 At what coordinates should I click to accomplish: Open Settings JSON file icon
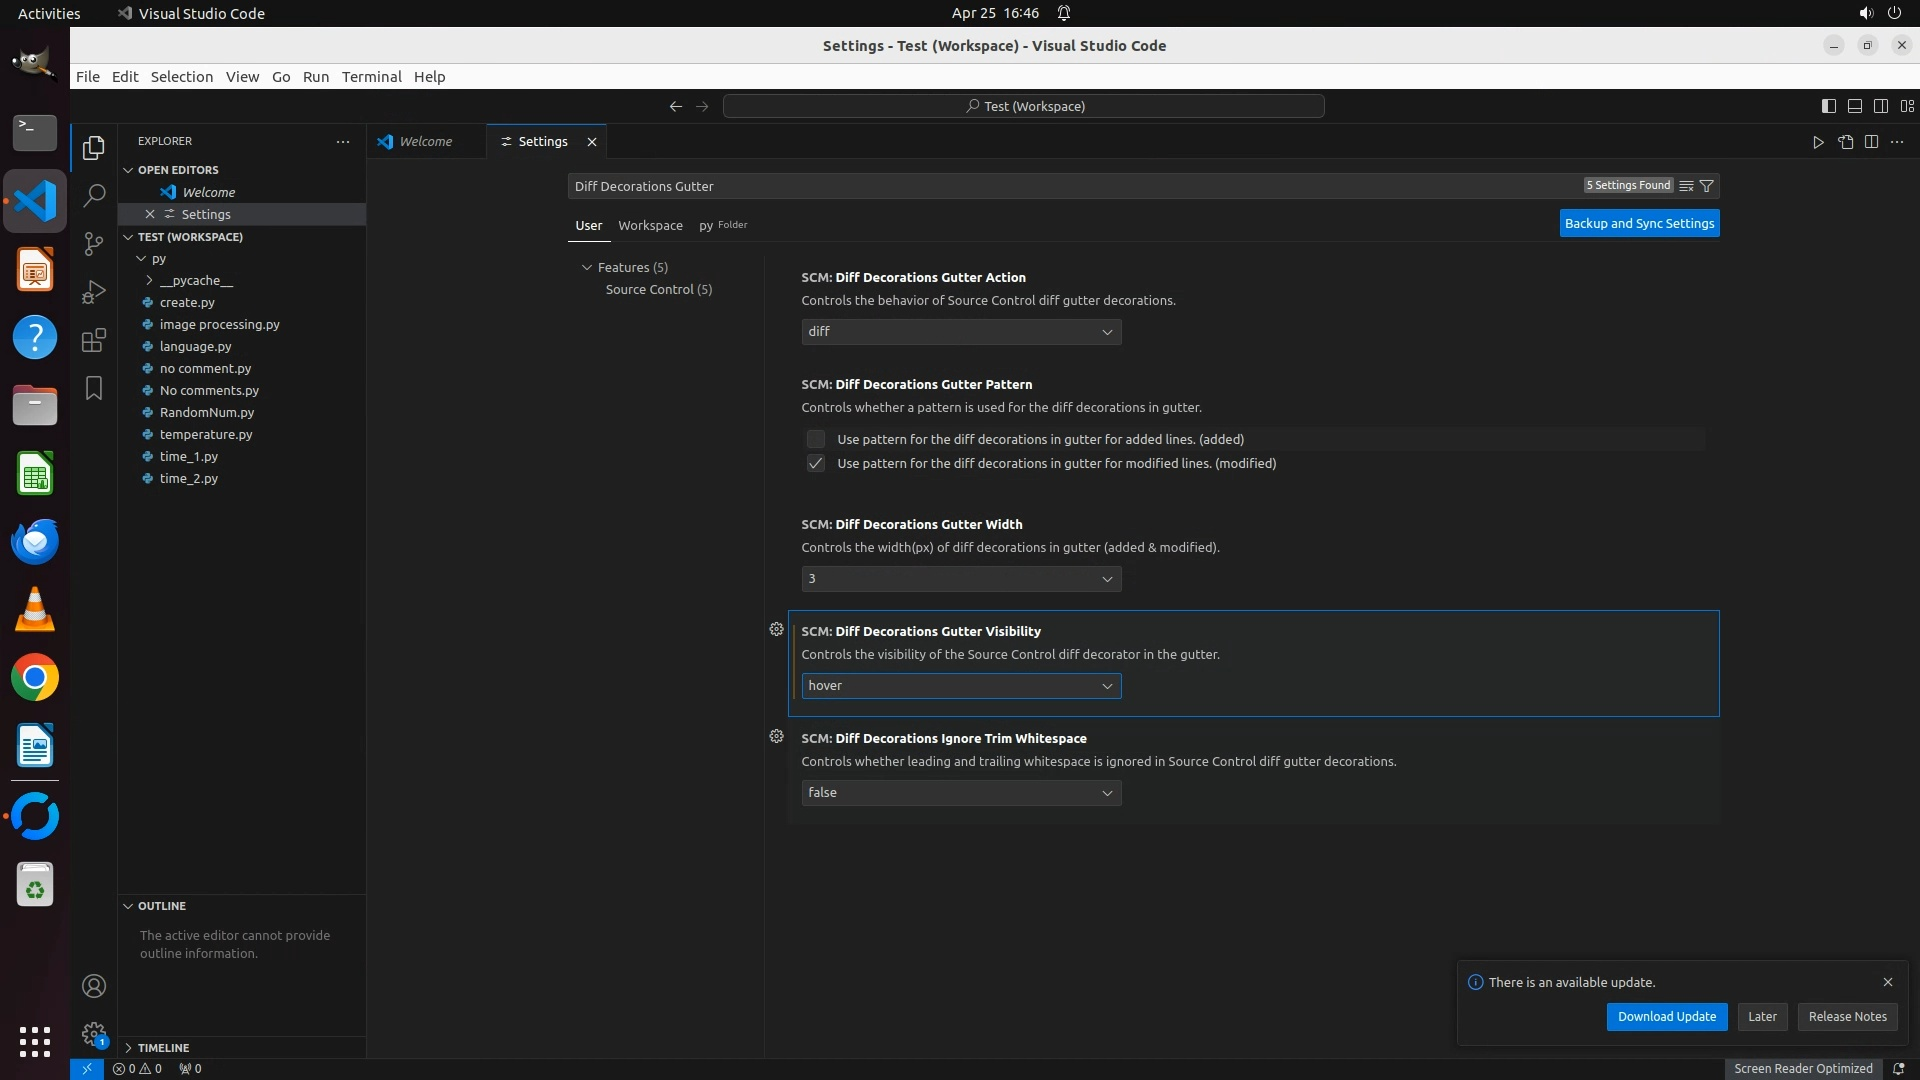1845,142
